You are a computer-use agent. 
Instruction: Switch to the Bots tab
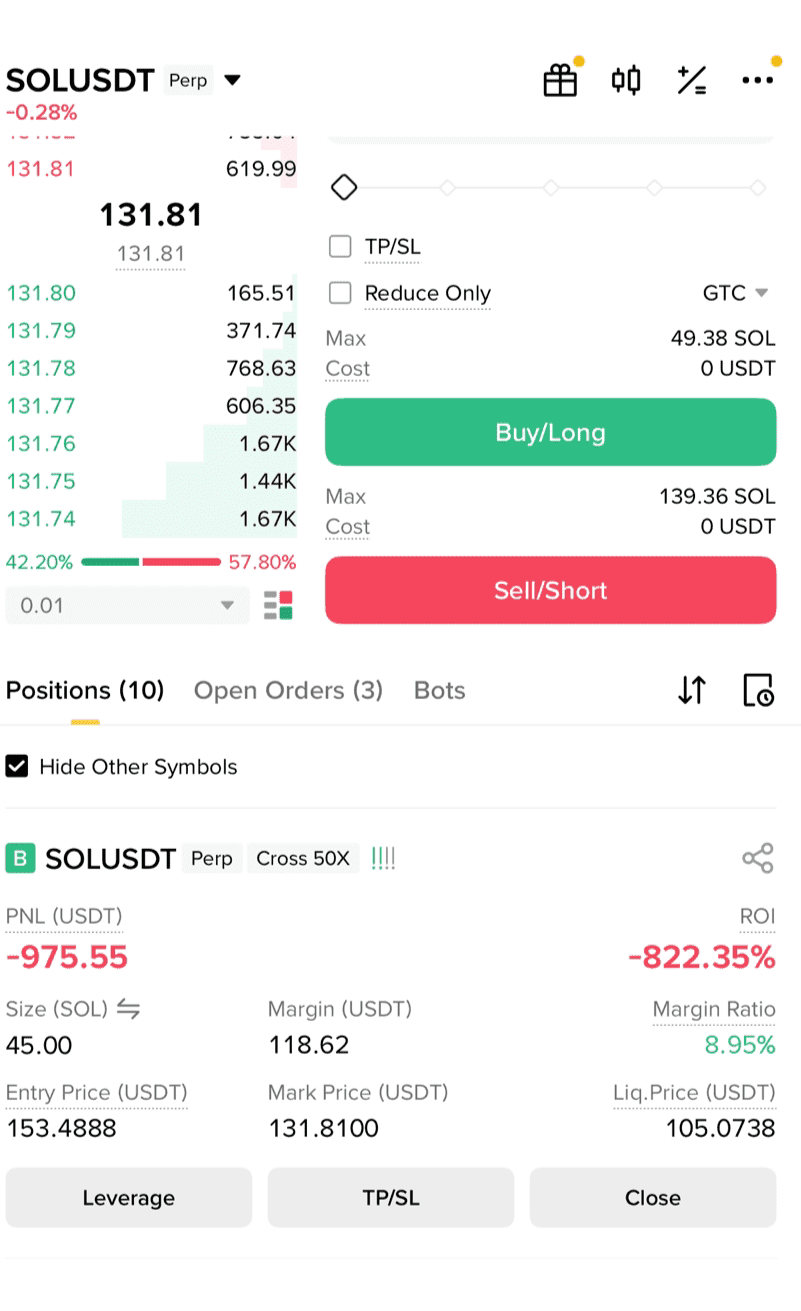pyautogui.click(x=439, y=690)
